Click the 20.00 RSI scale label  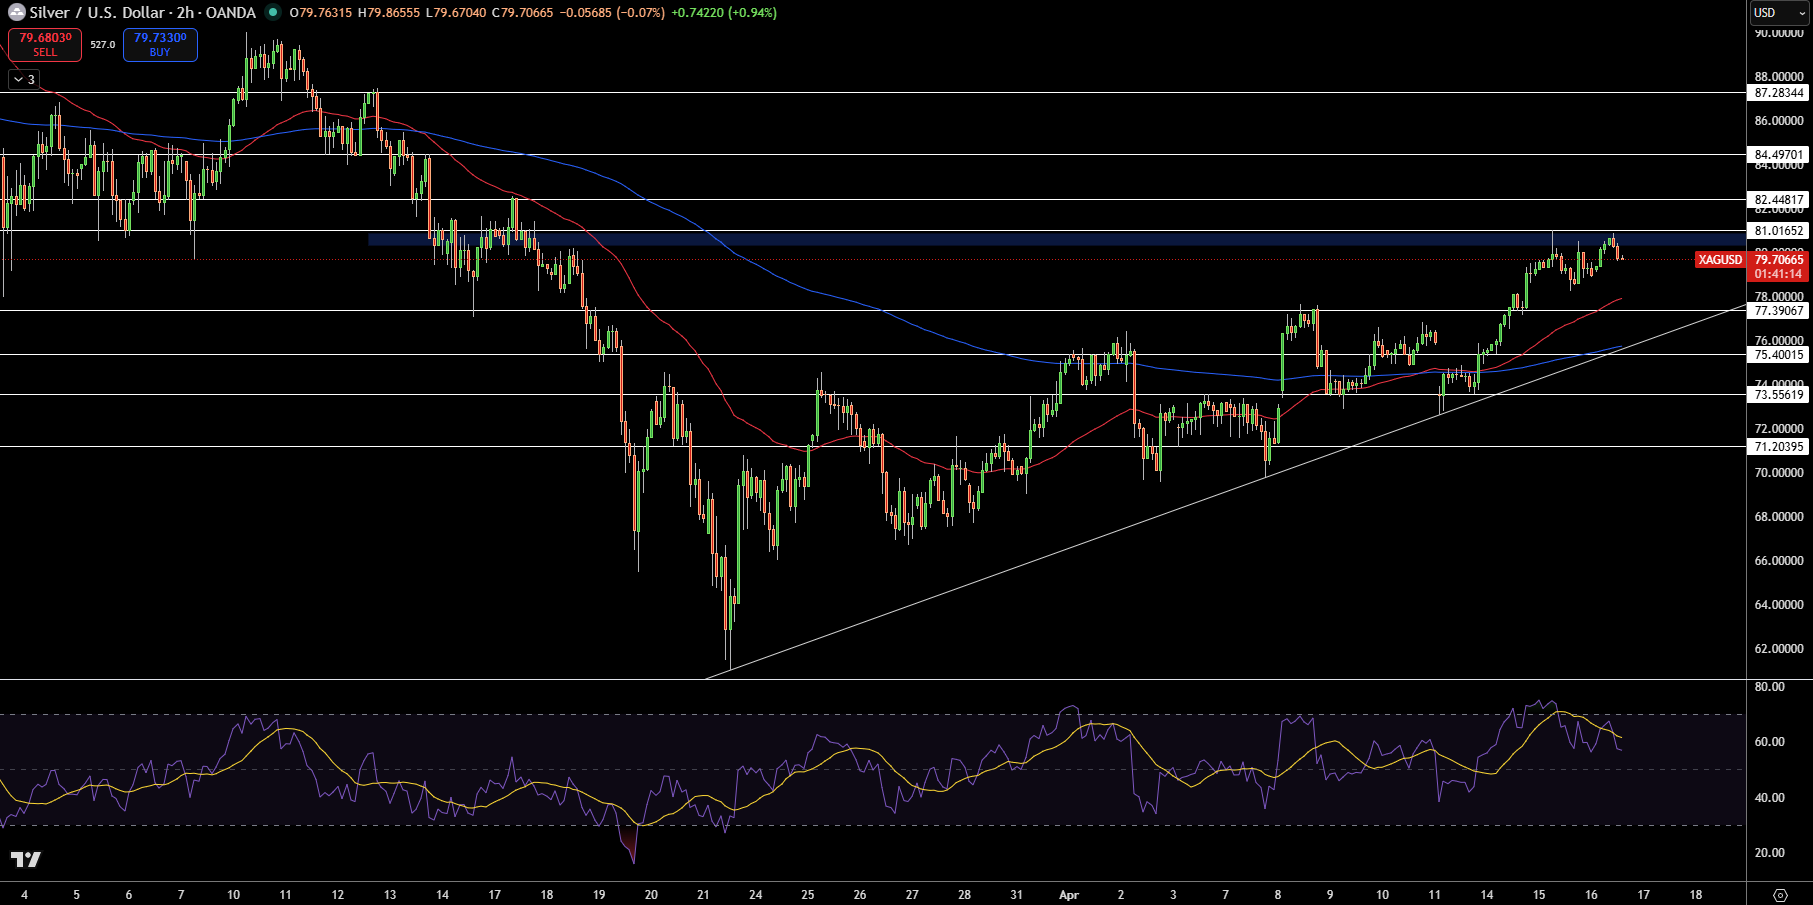(x=1770, y=853)
